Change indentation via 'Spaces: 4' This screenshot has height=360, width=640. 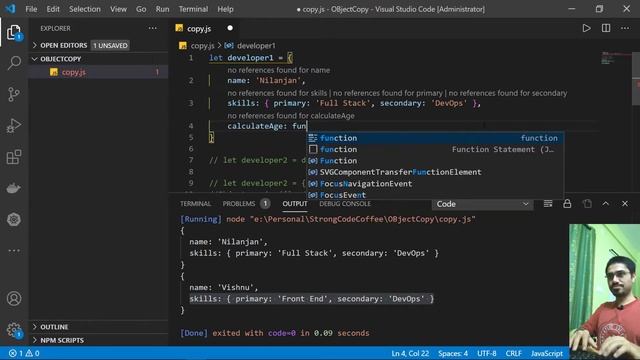click(453, 353)
